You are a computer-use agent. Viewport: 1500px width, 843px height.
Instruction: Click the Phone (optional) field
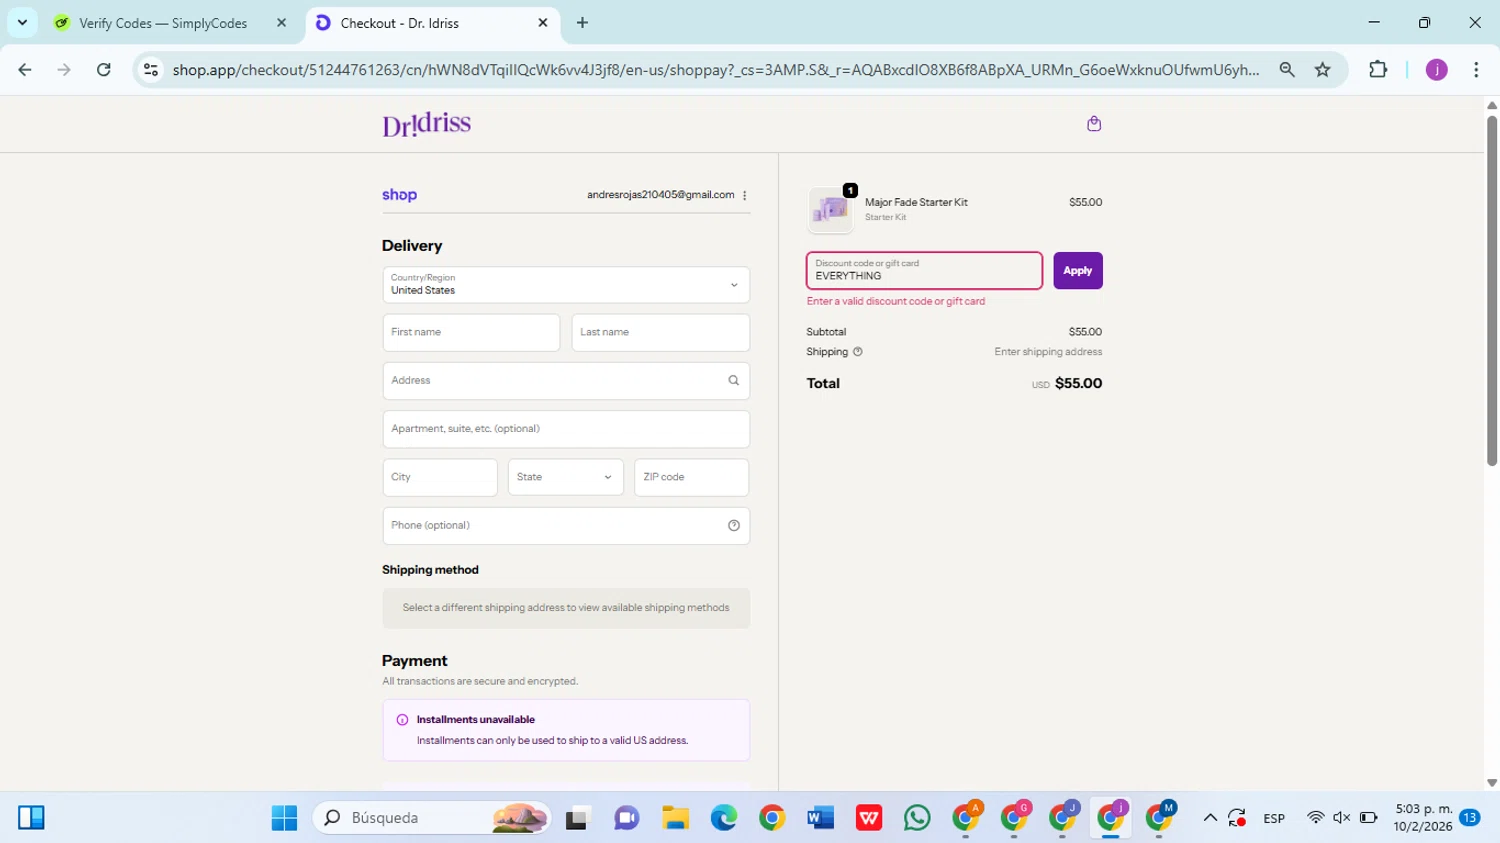click(x=566, y=526)
